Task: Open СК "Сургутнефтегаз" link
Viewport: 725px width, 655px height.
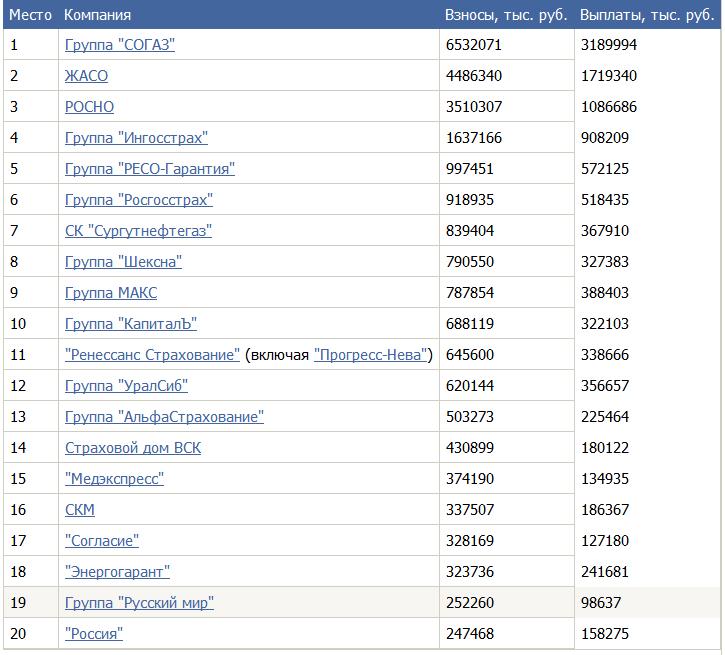Action: tap(138, 231)
